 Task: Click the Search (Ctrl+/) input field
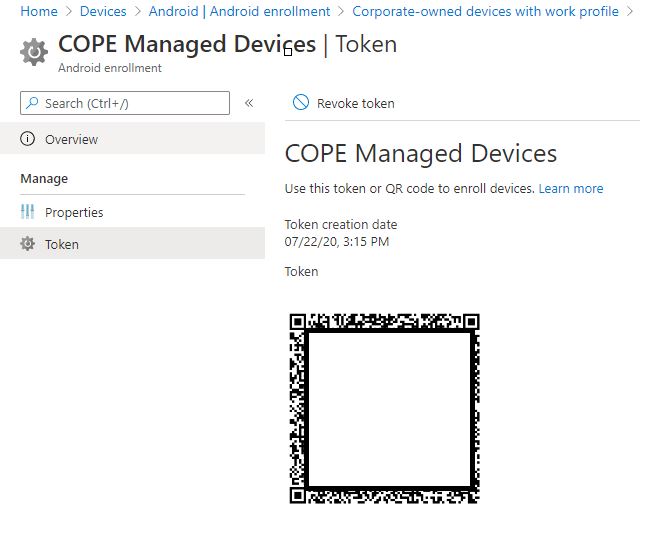(x=125, y=103)
